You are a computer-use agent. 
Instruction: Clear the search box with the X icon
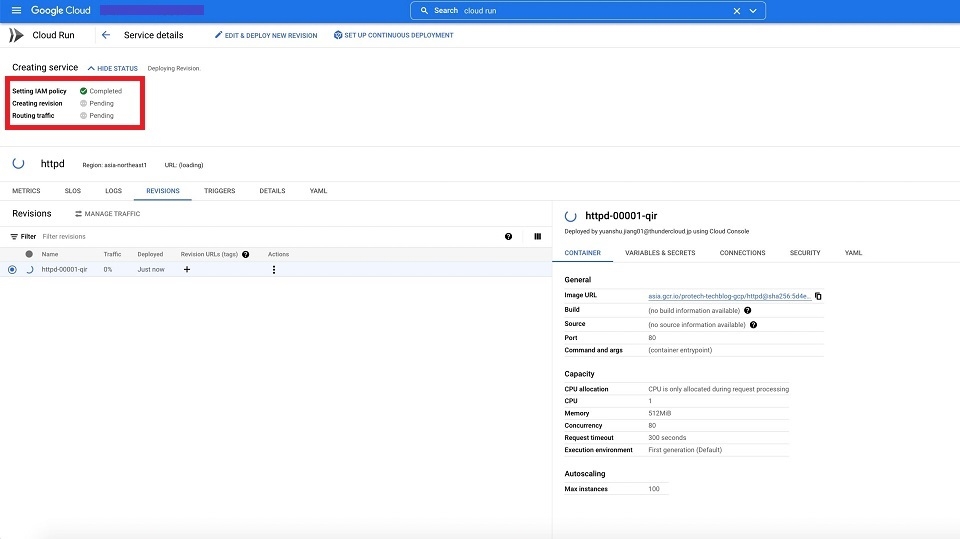[737, 11]
